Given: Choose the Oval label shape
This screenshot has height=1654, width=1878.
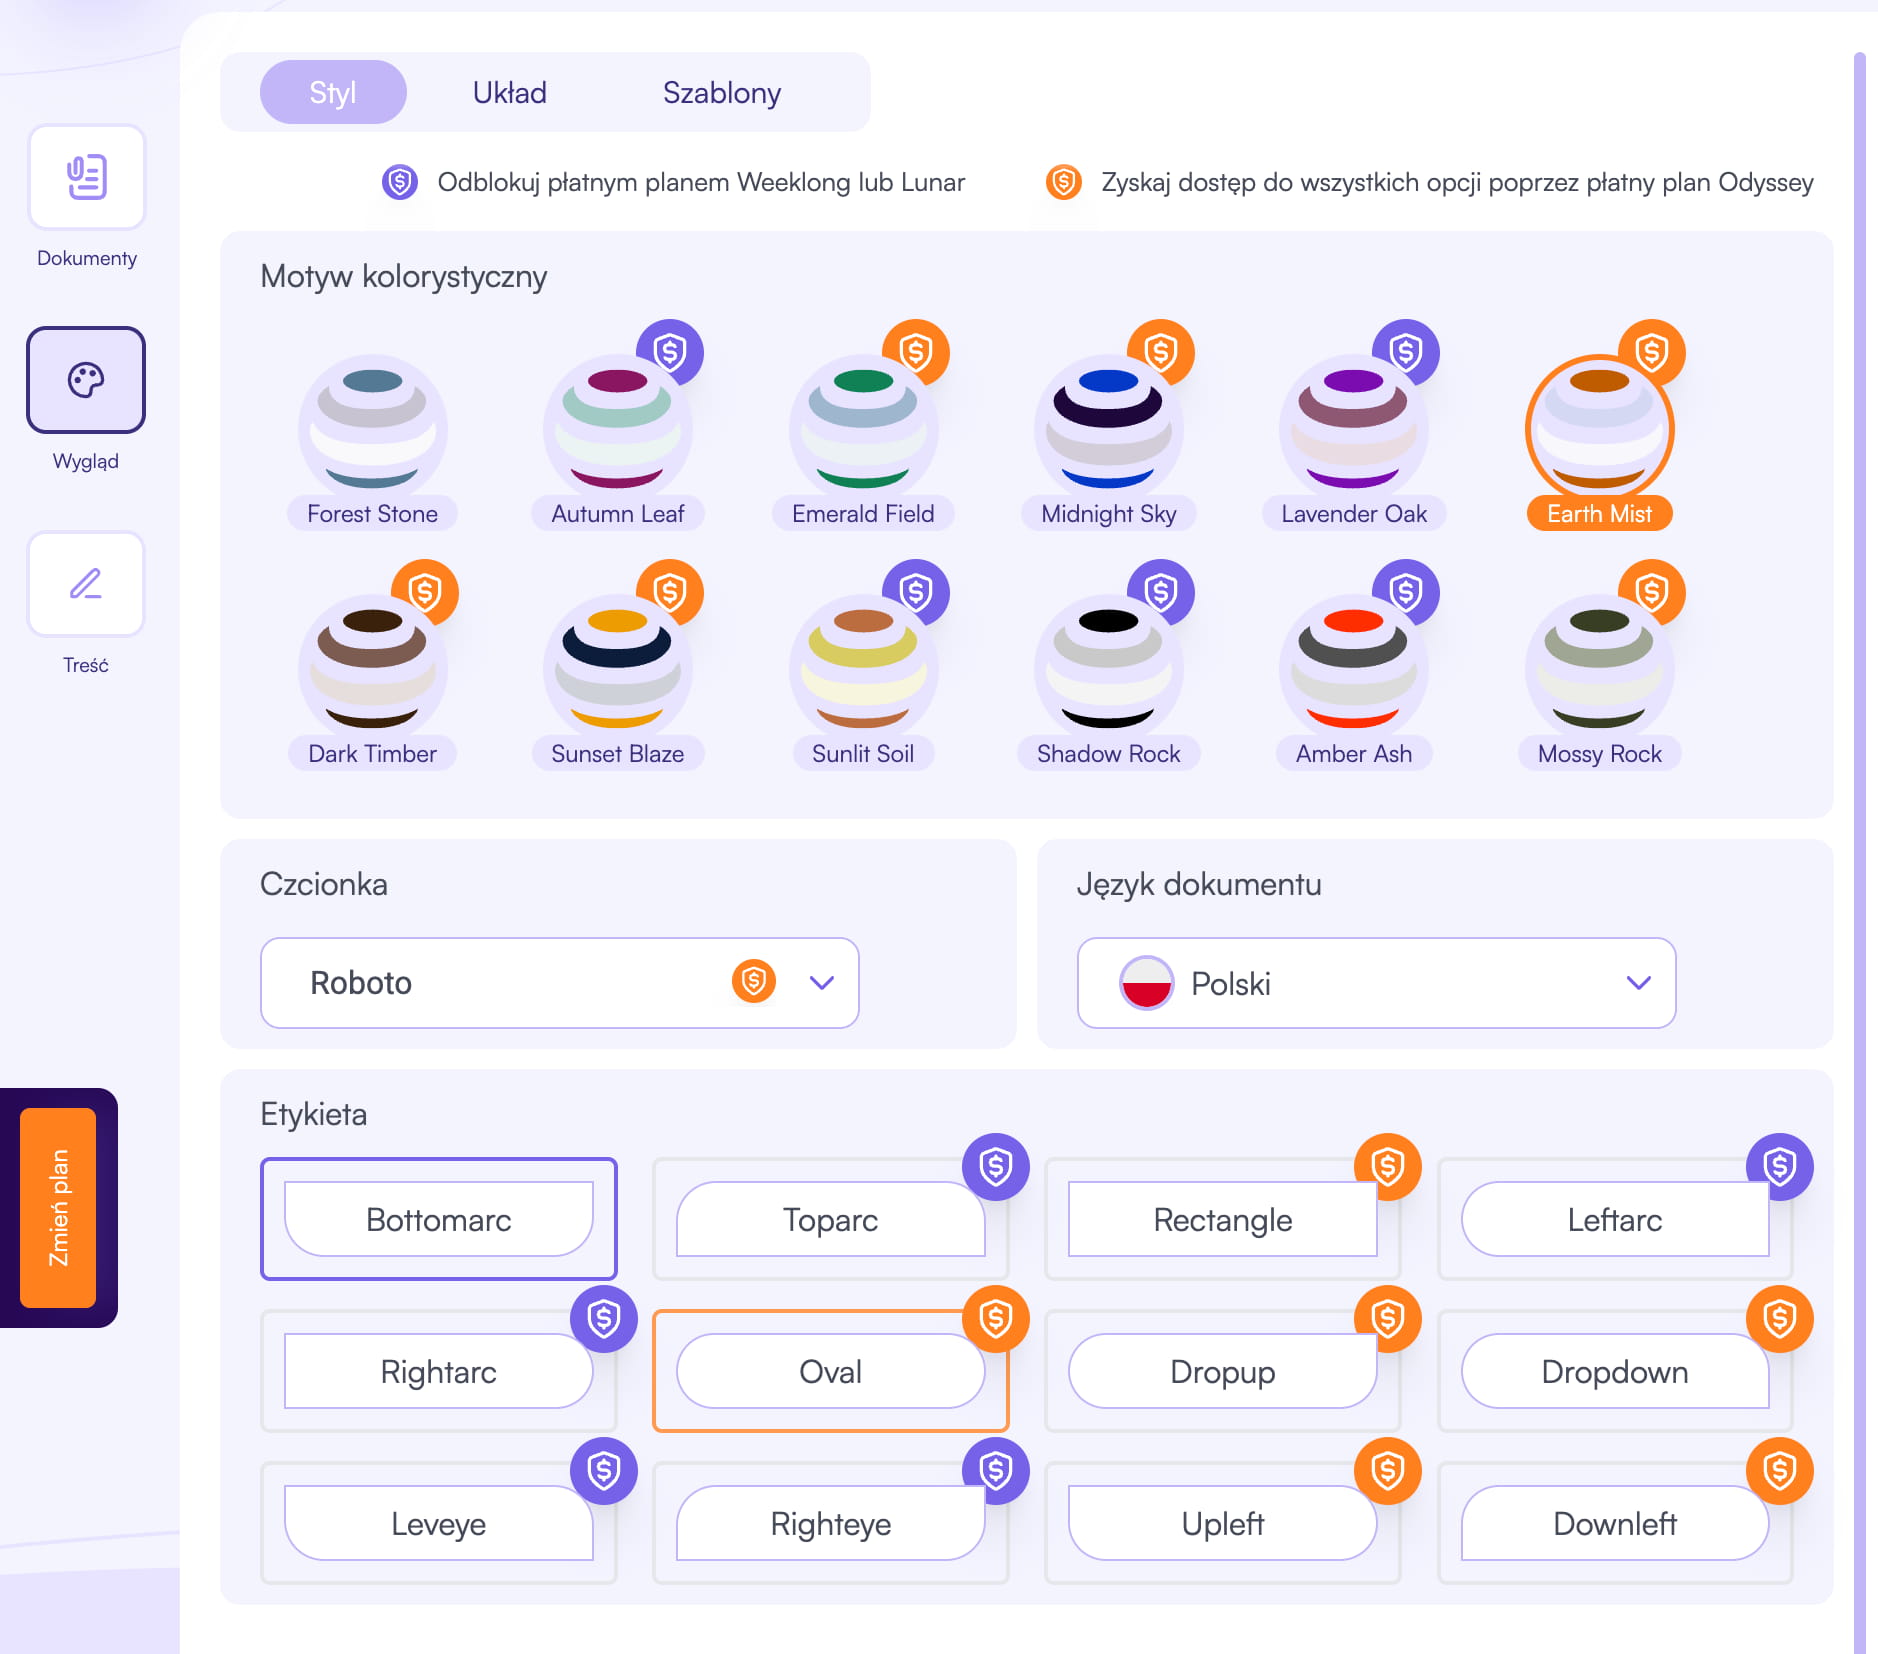Looking at the screenshot, I should pos(831,1371).
